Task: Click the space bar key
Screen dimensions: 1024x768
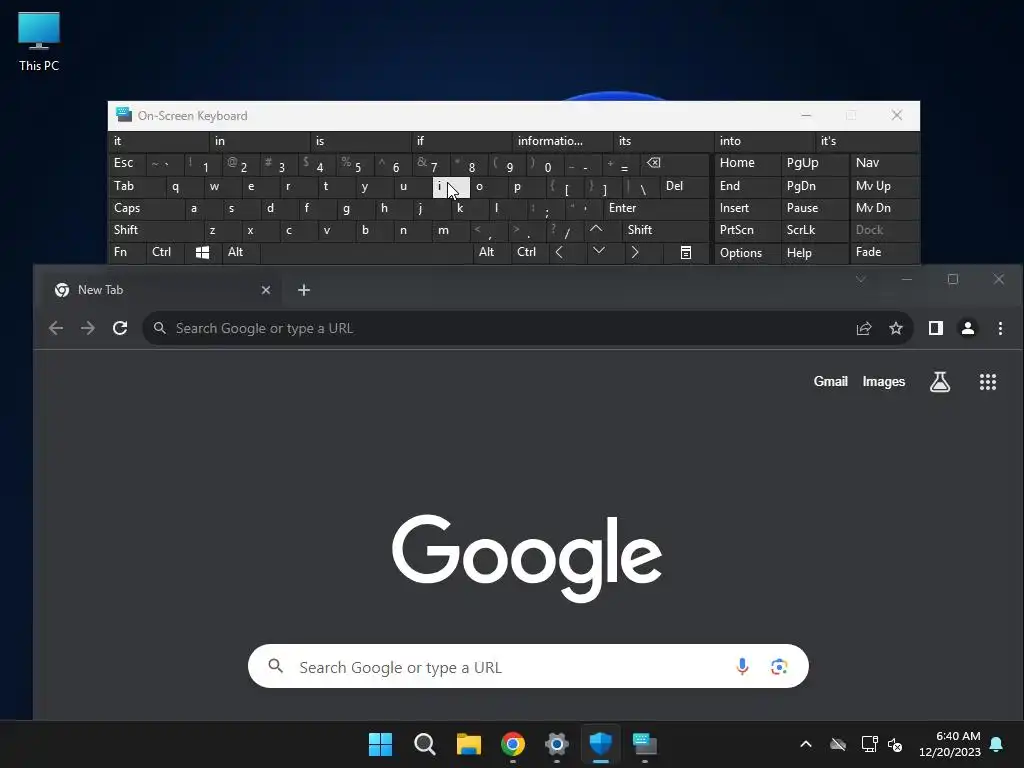Action: click(x=366, y=252)
